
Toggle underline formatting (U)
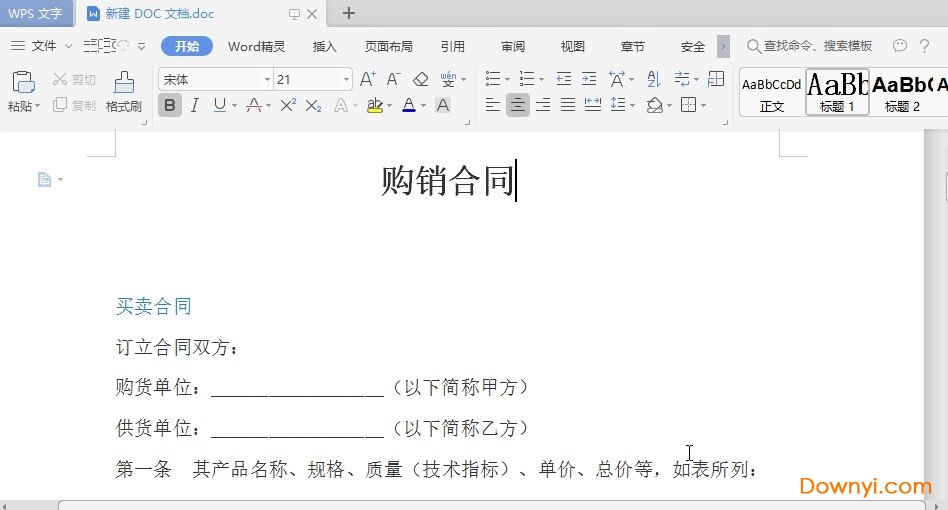click(x=219, y=106)
